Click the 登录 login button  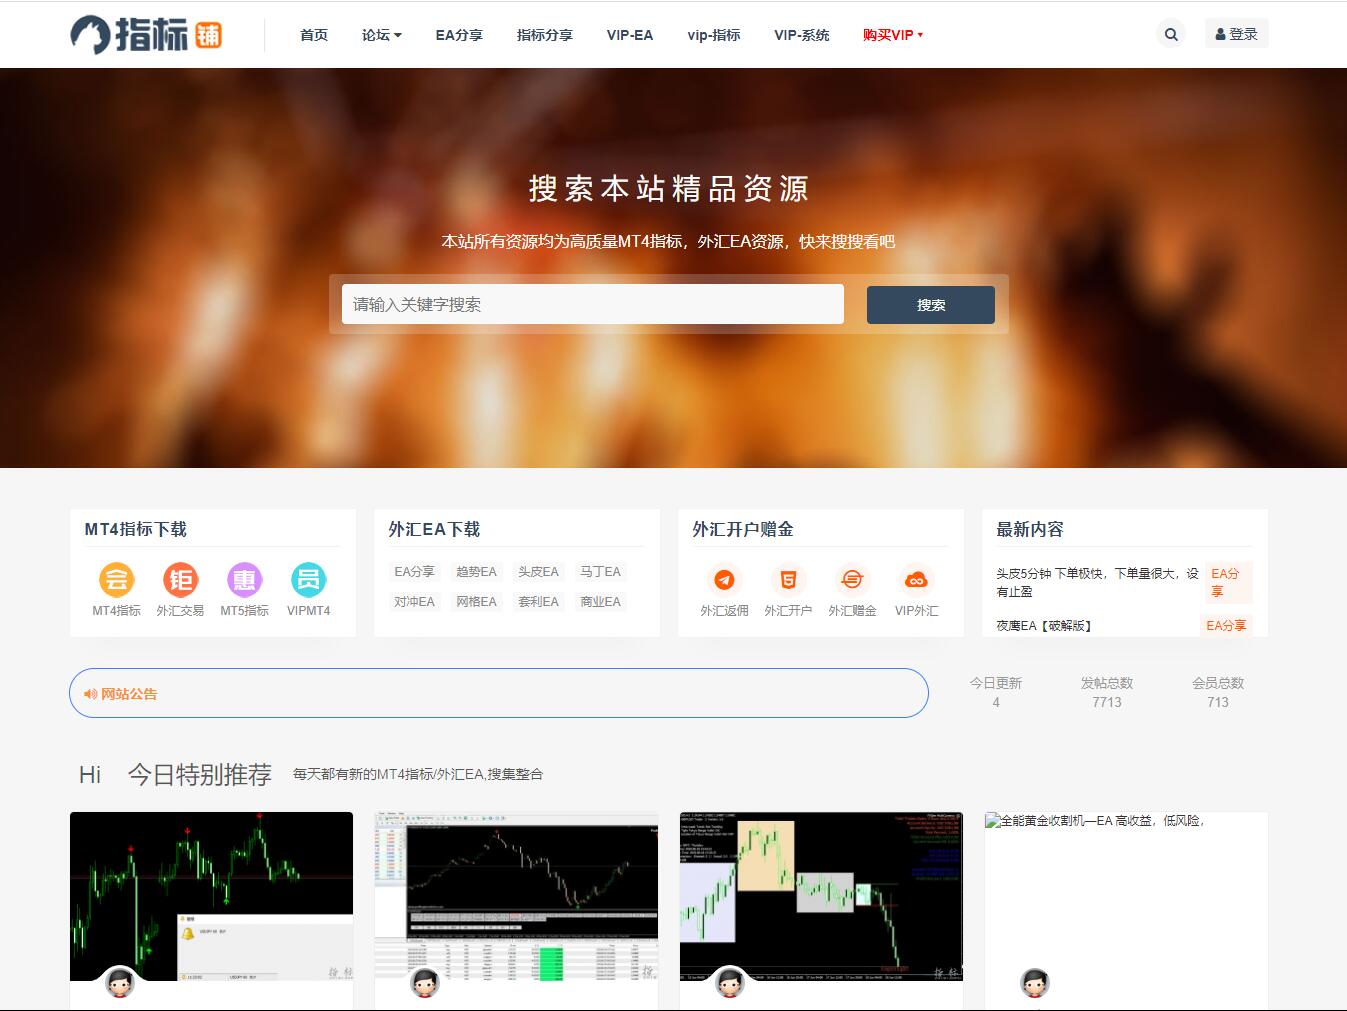click(1236, 34)
